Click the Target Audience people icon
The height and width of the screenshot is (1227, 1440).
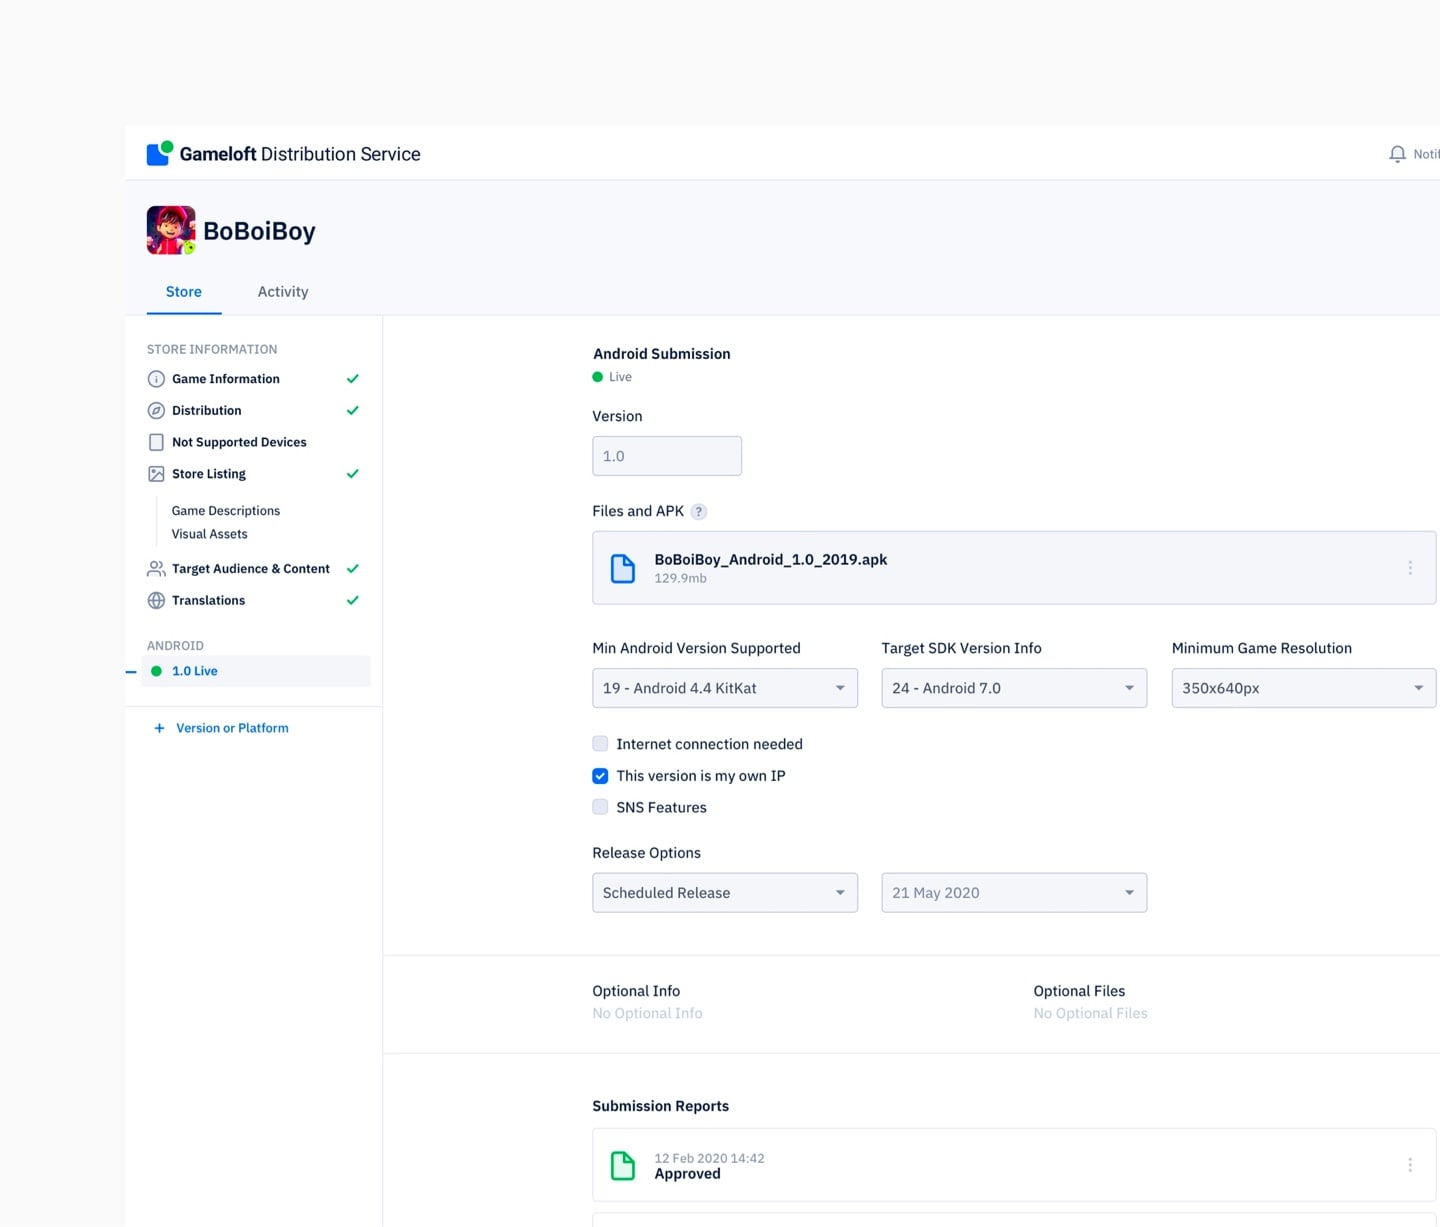(156, 569)
